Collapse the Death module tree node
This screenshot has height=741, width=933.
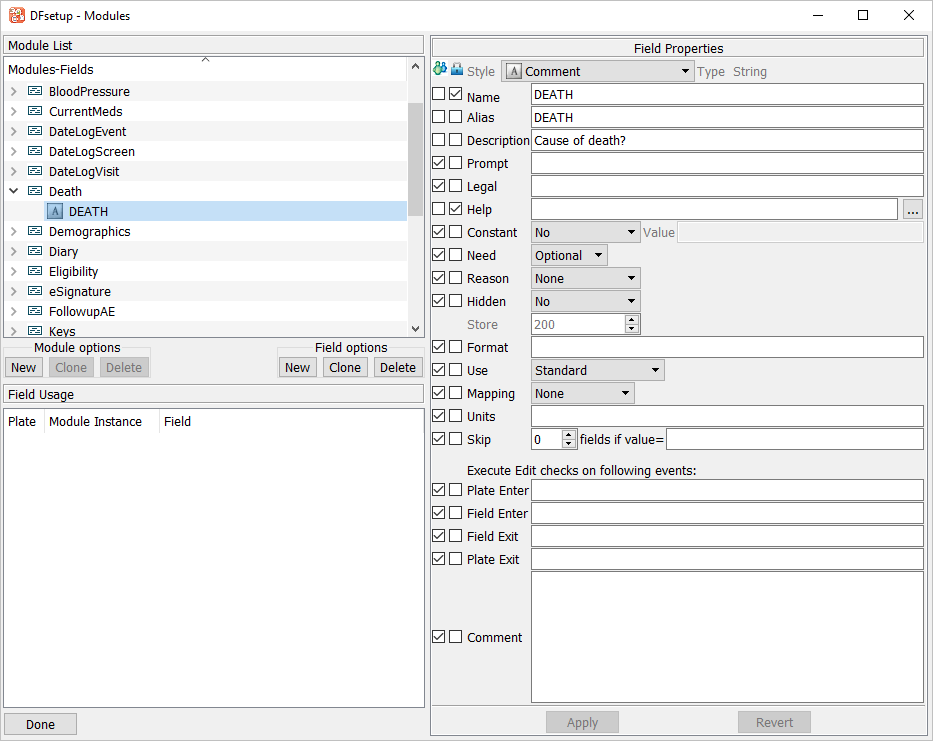[x=14, y=191]
